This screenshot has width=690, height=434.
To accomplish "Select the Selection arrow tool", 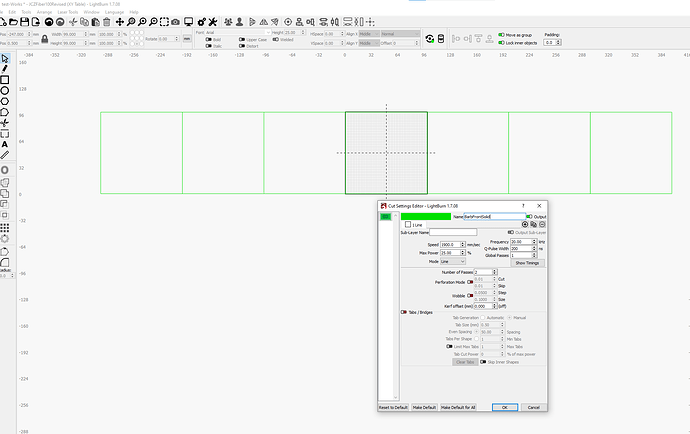I will (5, 59).
